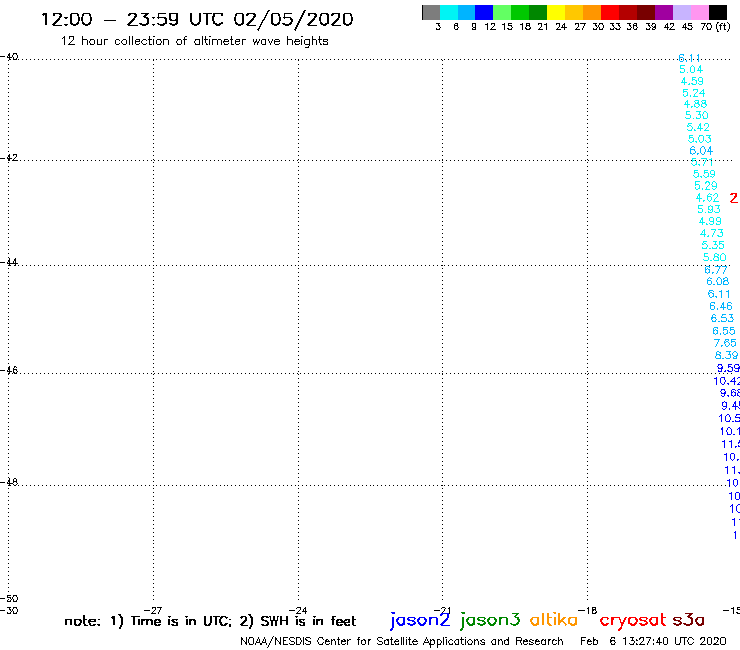
Task: Click the wave height value 5.42
Action: click(698, 127)
